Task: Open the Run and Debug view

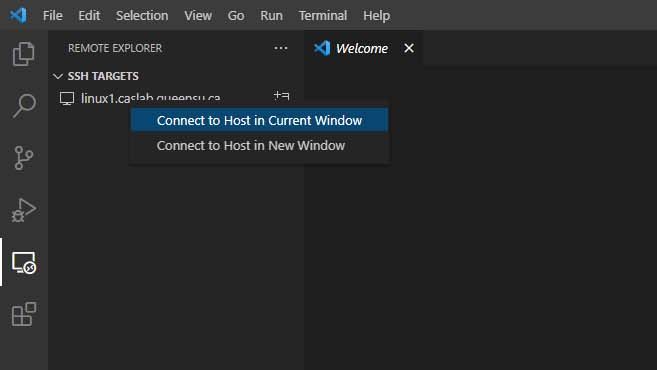Action: tap(23, 210)
